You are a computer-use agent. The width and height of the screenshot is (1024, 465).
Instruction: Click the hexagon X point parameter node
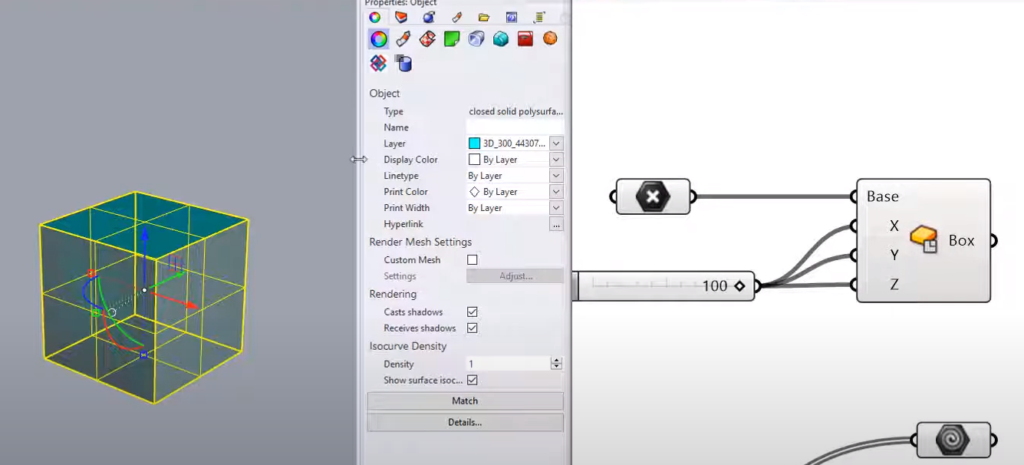click(x=653, y=197)
